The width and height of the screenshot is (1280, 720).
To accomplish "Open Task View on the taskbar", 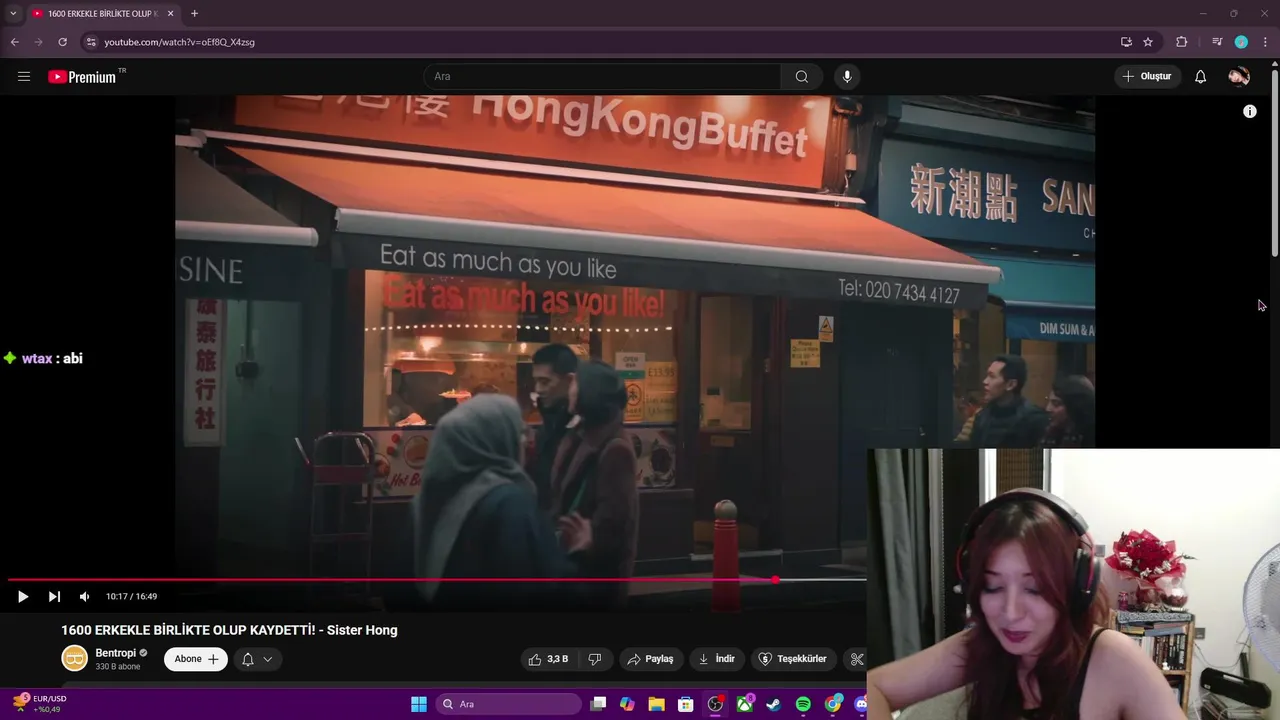I will (598, 704).
